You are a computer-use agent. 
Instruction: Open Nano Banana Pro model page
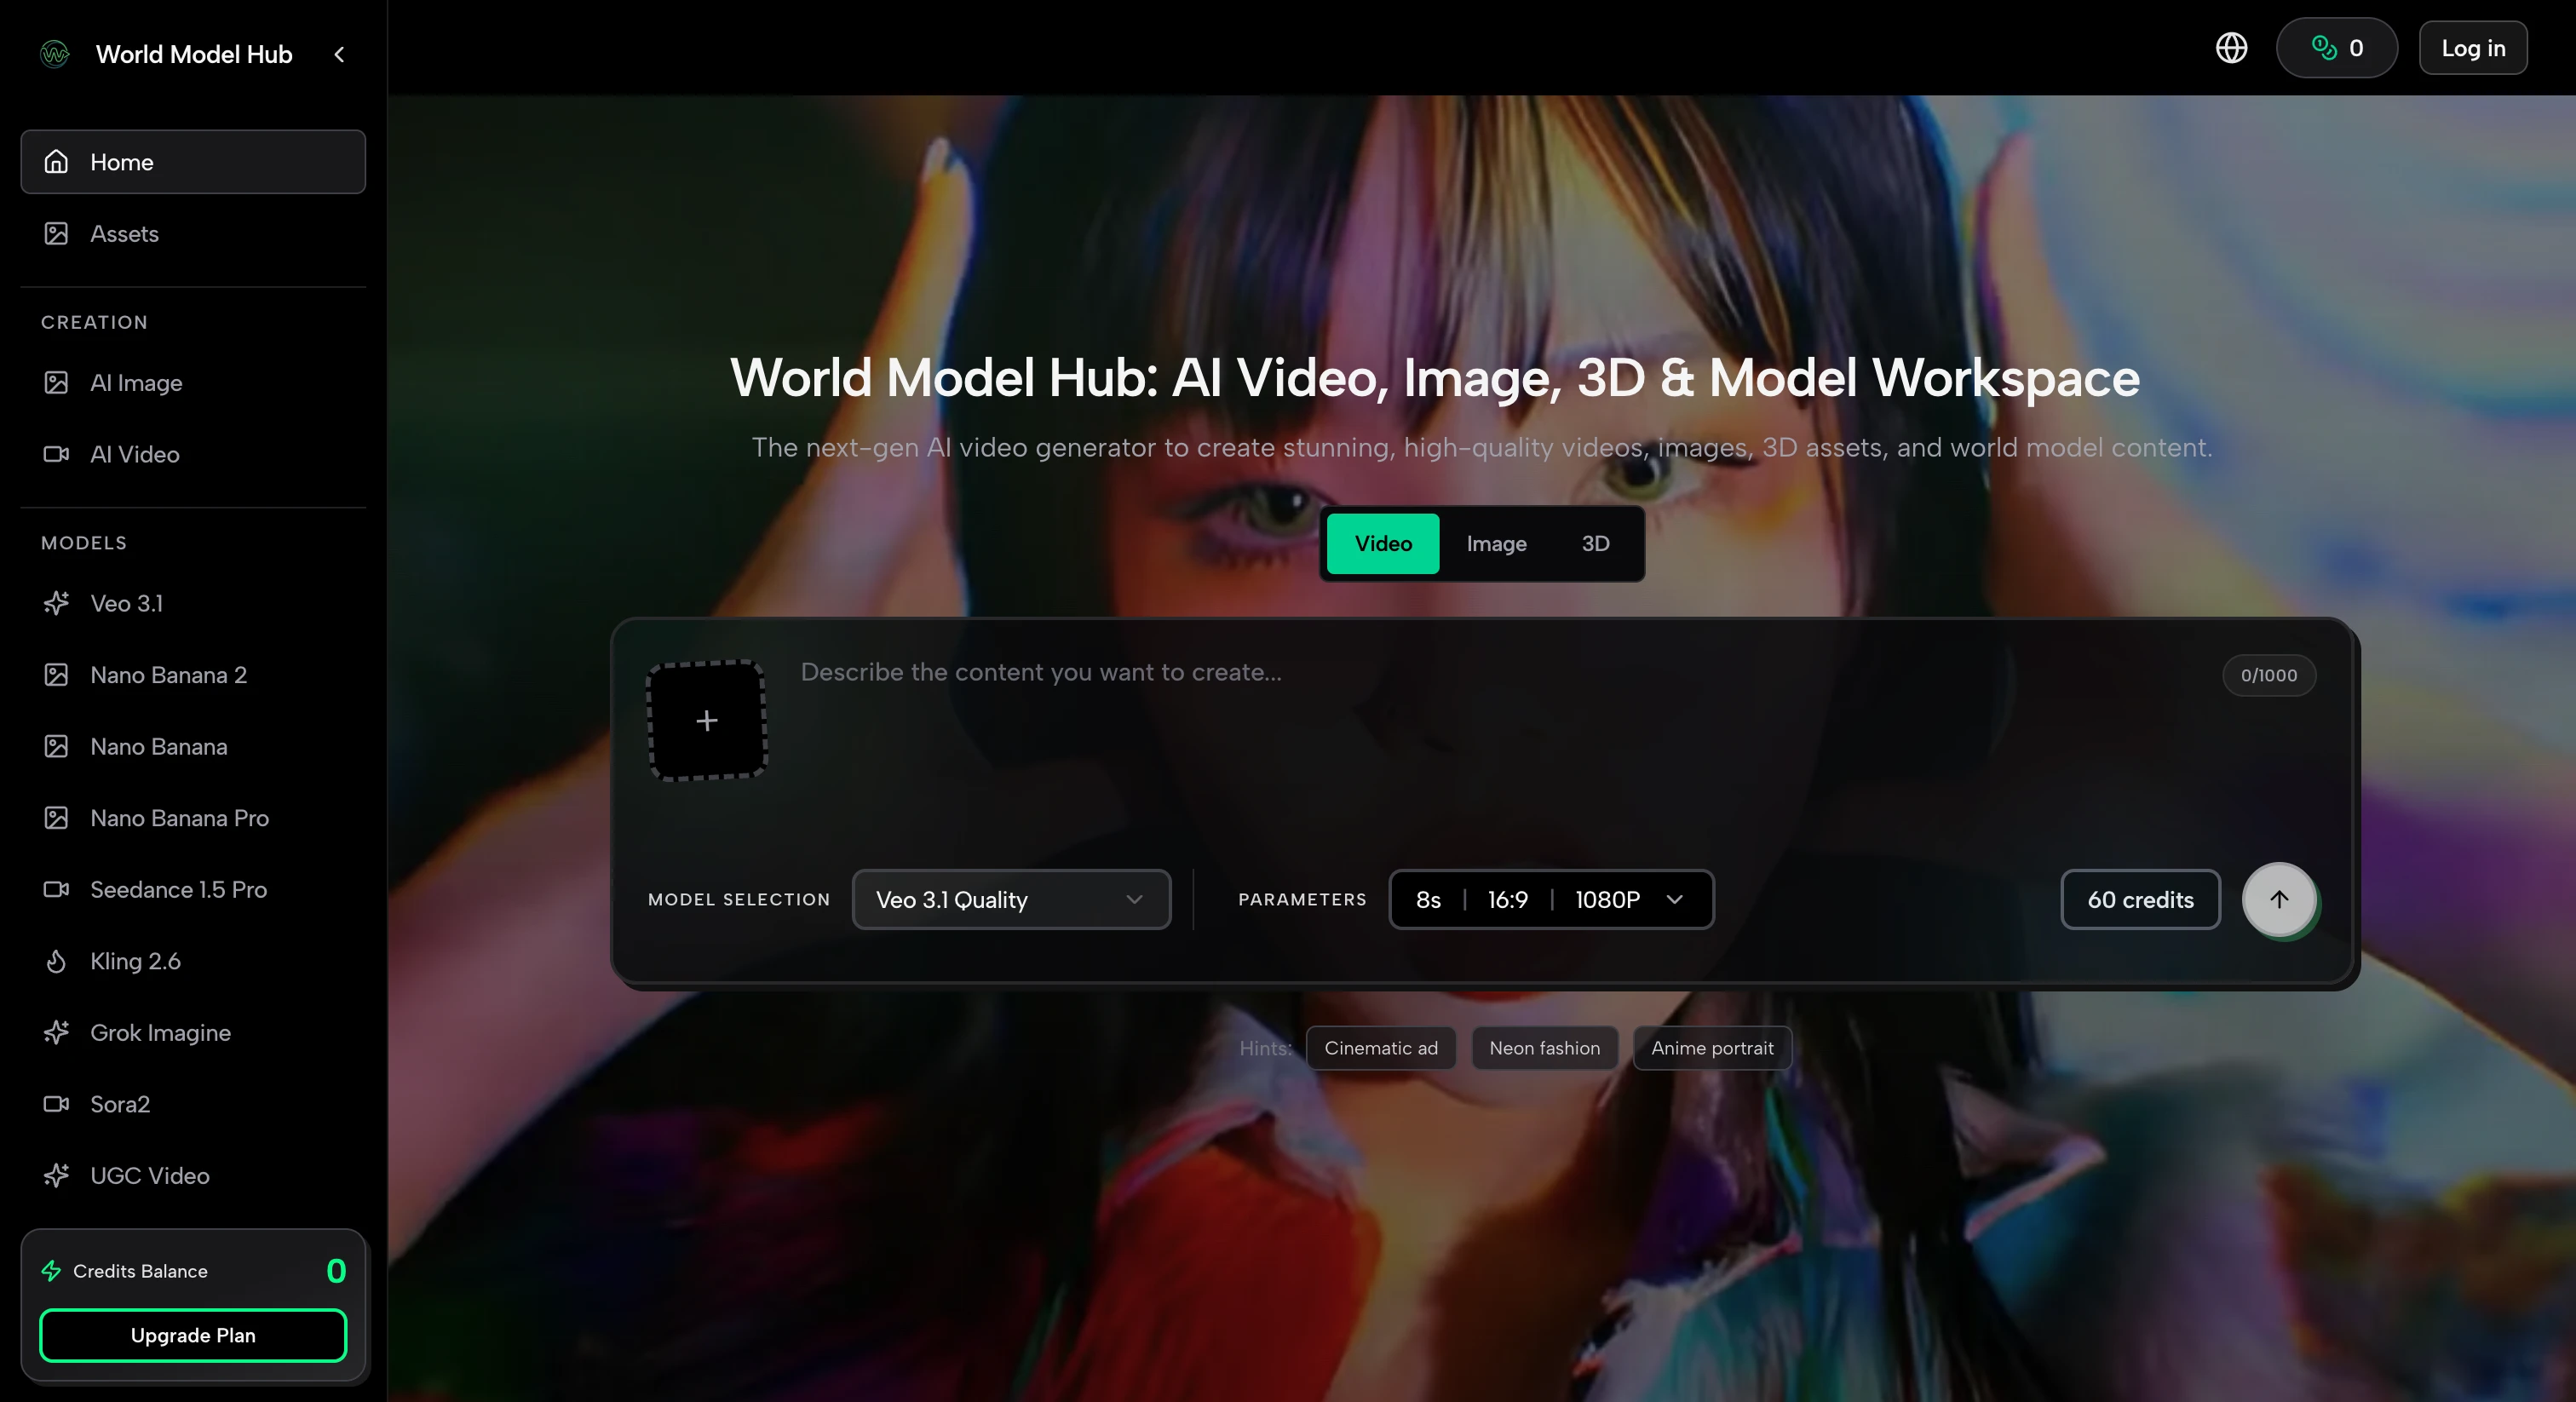tap(179, 818)
